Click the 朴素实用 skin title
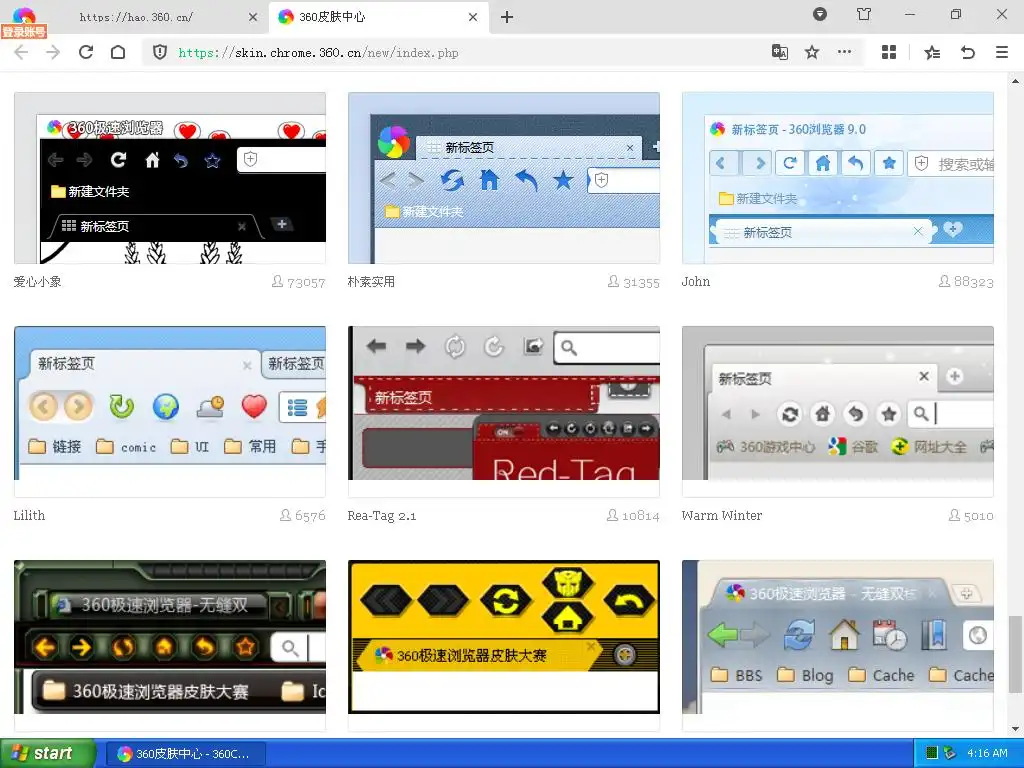 [x=371, y=281]
